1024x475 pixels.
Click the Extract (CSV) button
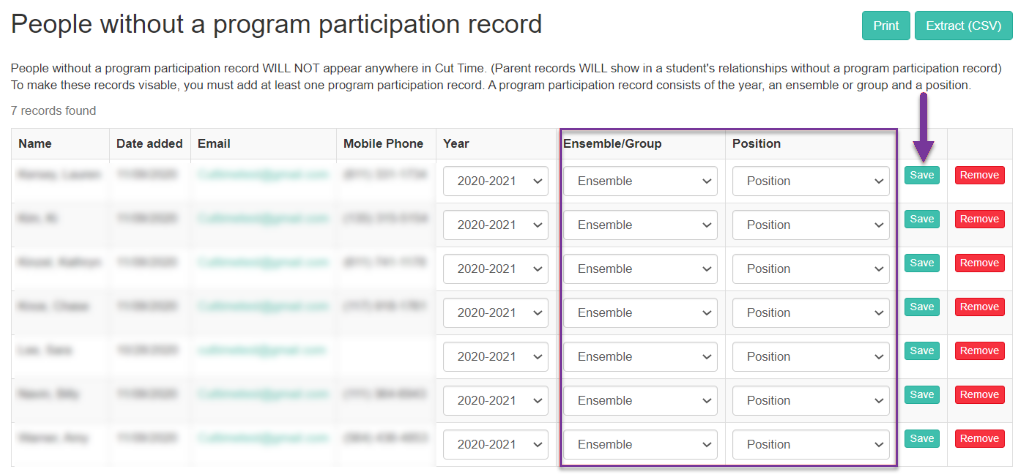[x=963, y=25]
